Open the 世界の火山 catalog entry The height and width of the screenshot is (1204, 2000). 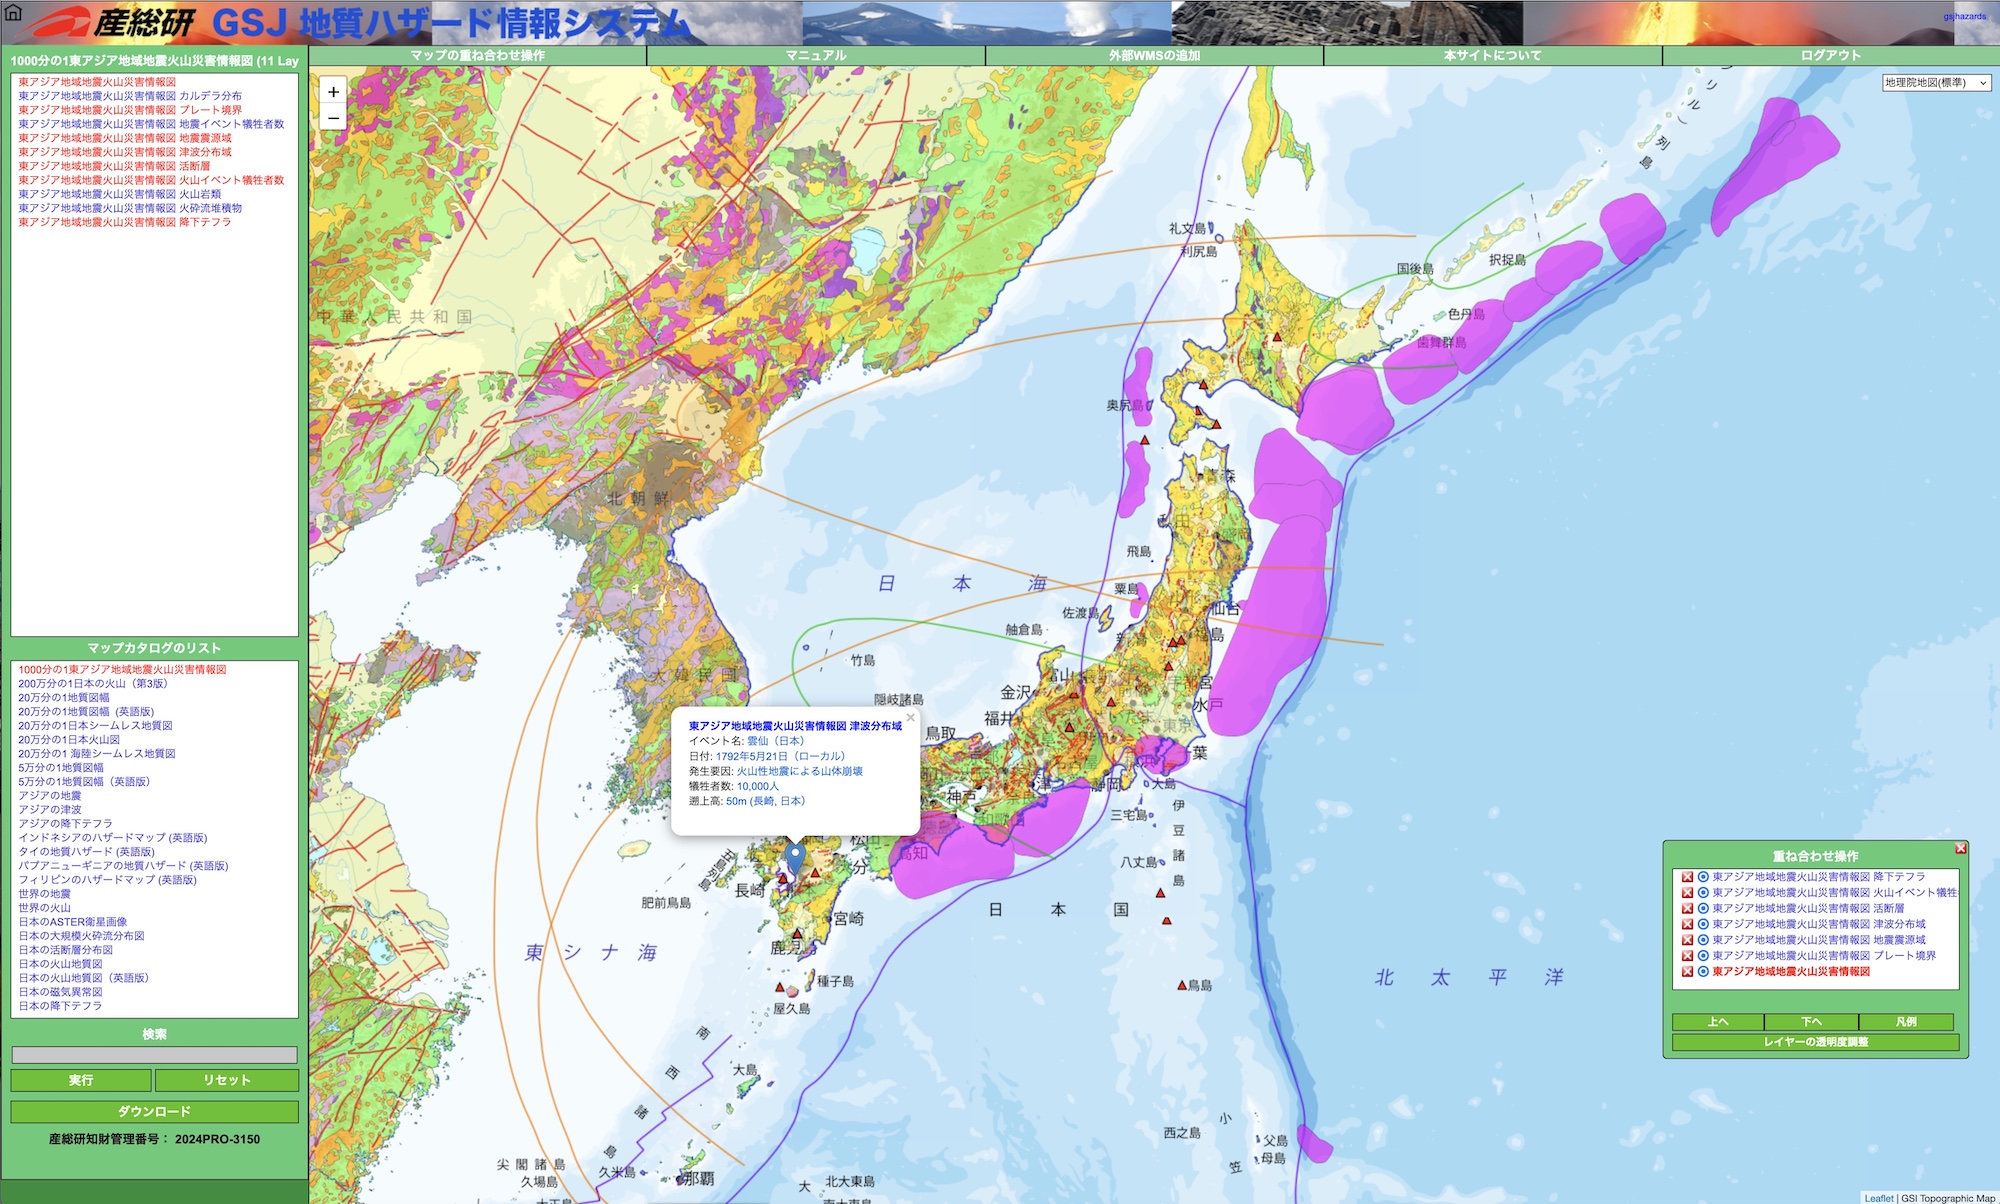(x=45, y=908)
